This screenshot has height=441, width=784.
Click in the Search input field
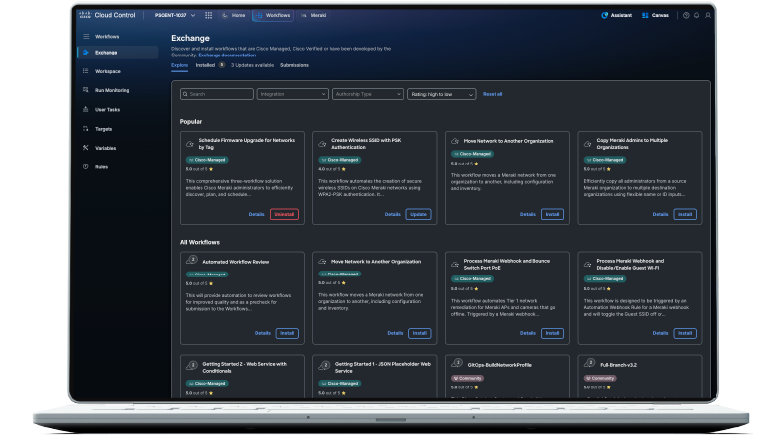[216, 94]
